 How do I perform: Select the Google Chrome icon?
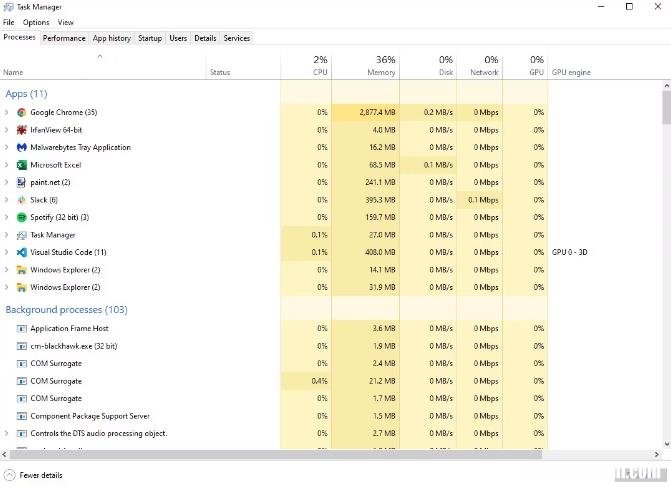21,113
